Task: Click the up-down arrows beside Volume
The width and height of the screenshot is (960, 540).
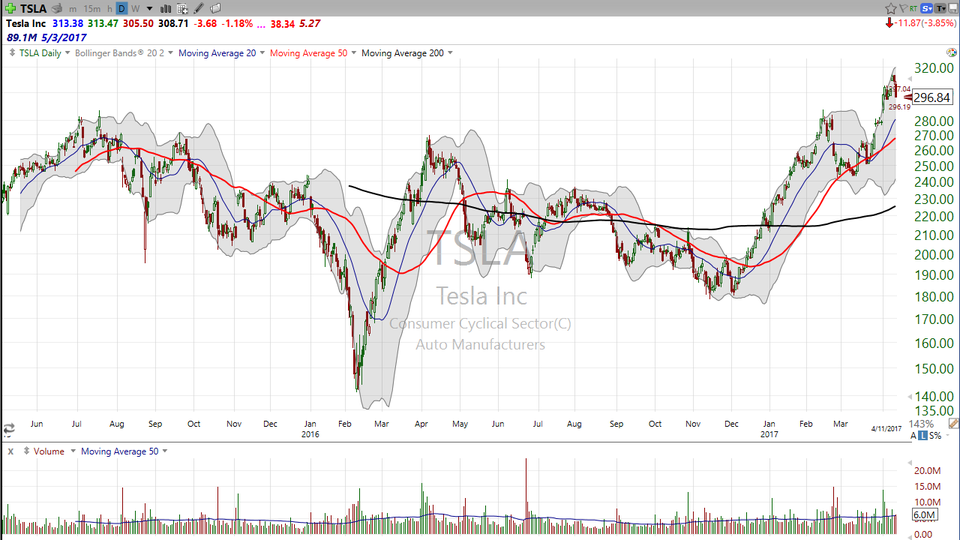Action: 26,451
